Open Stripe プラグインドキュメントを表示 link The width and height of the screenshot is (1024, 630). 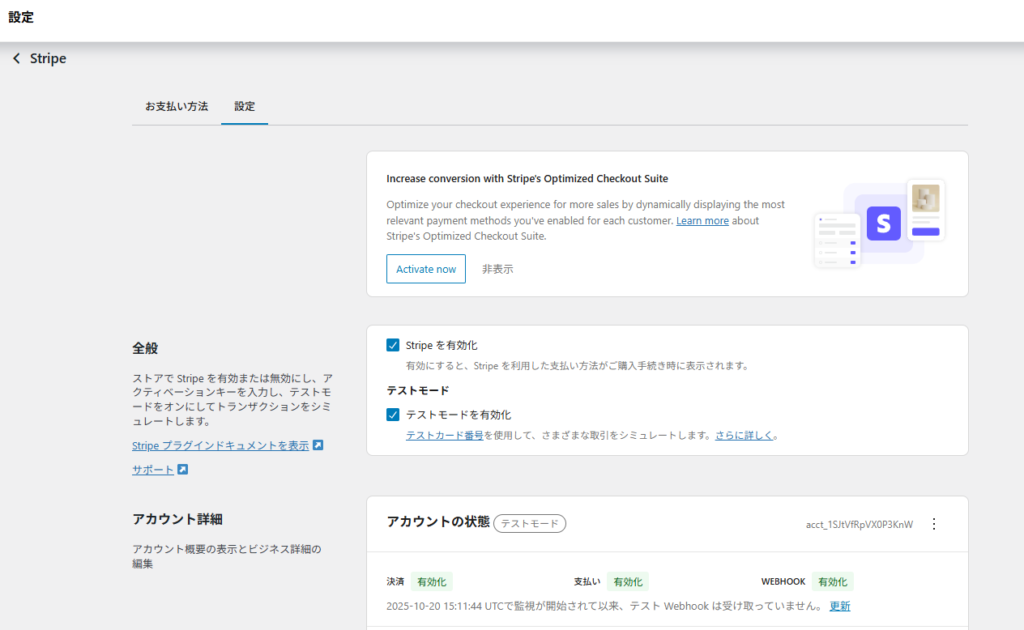click(x=220, y=446)
